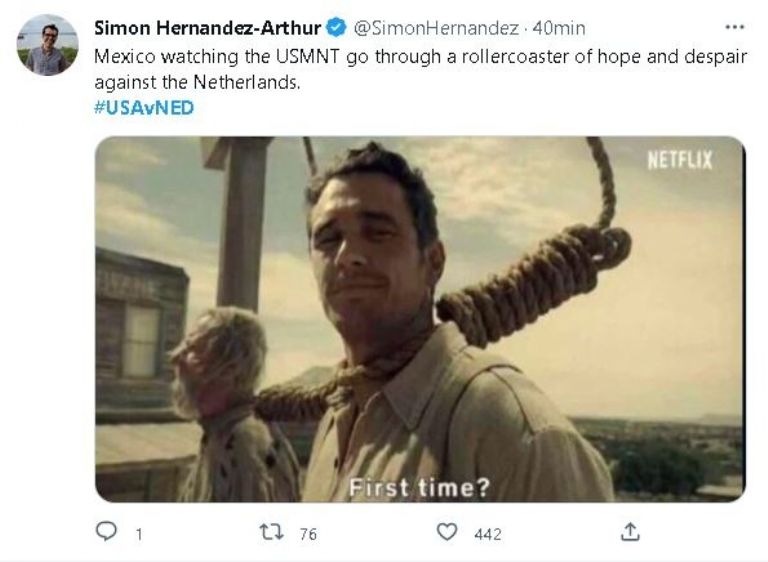Click the reply speech bubble icon
The height and width of the screenshot is (562, 768).
[x=106, y=533]
